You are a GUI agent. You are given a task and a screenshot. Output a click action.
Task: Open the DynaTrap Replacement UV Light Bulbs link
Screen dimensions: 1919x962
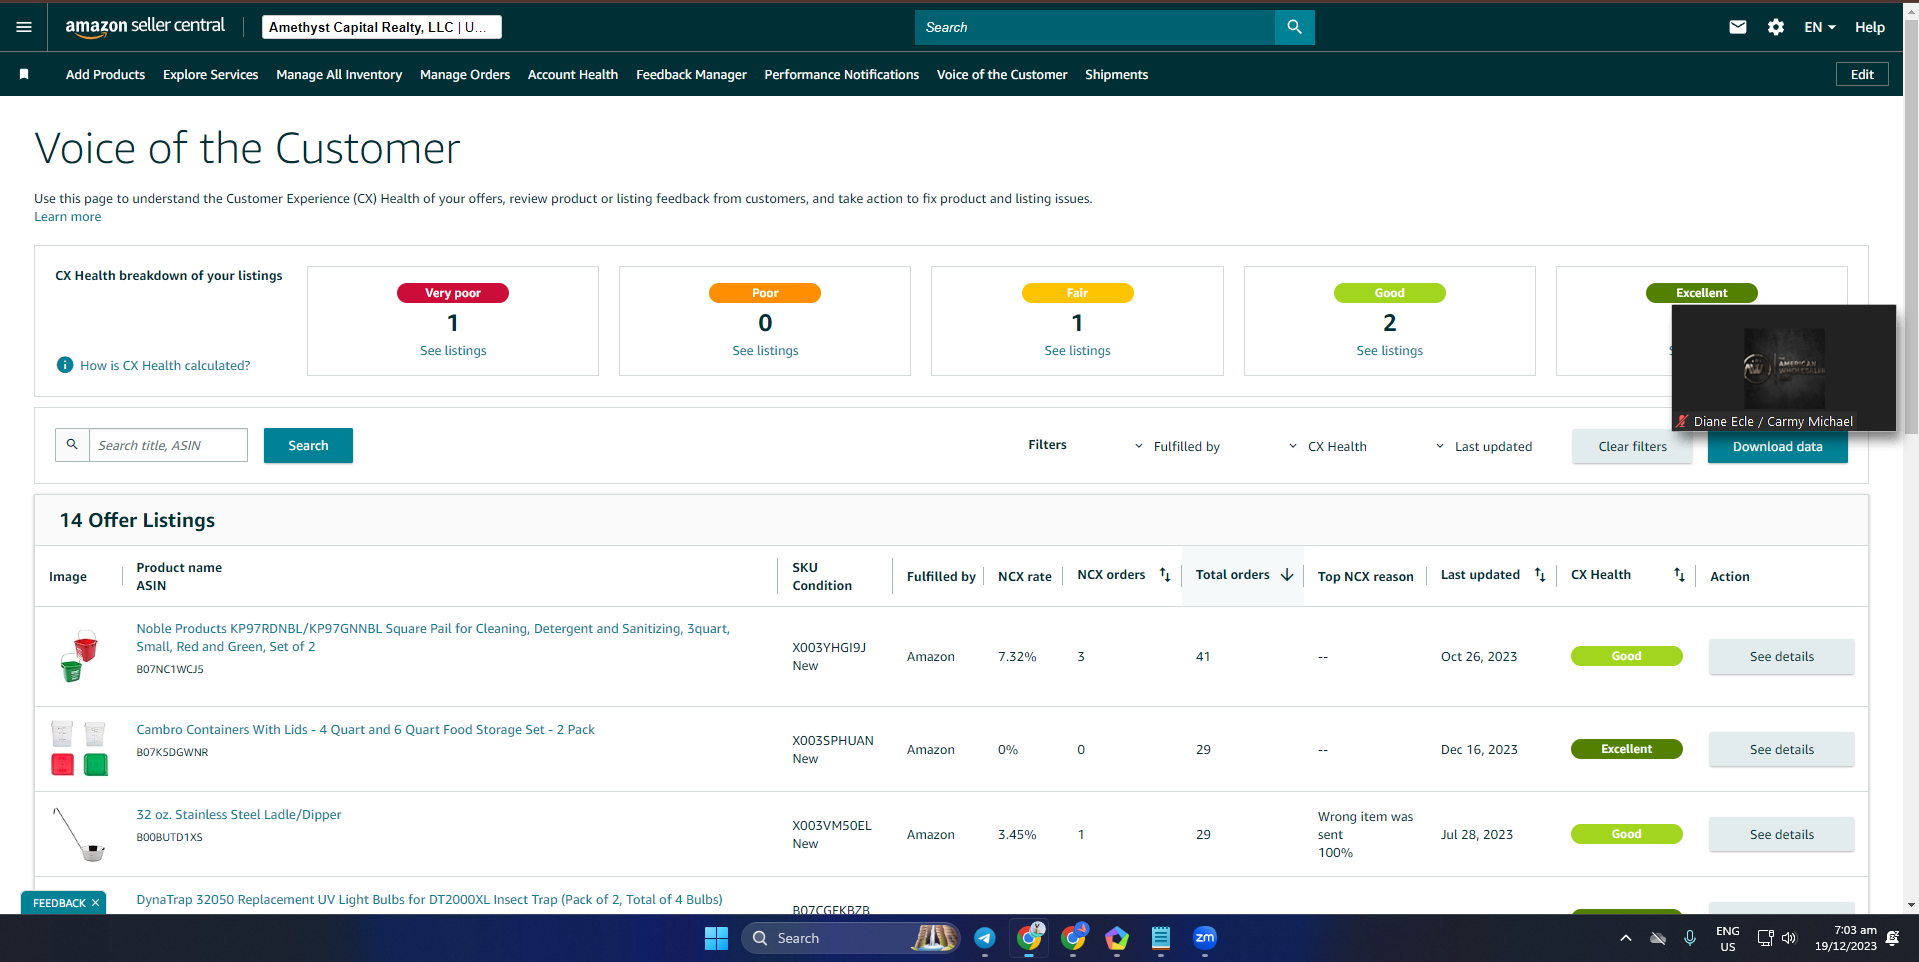pos(429,900)
